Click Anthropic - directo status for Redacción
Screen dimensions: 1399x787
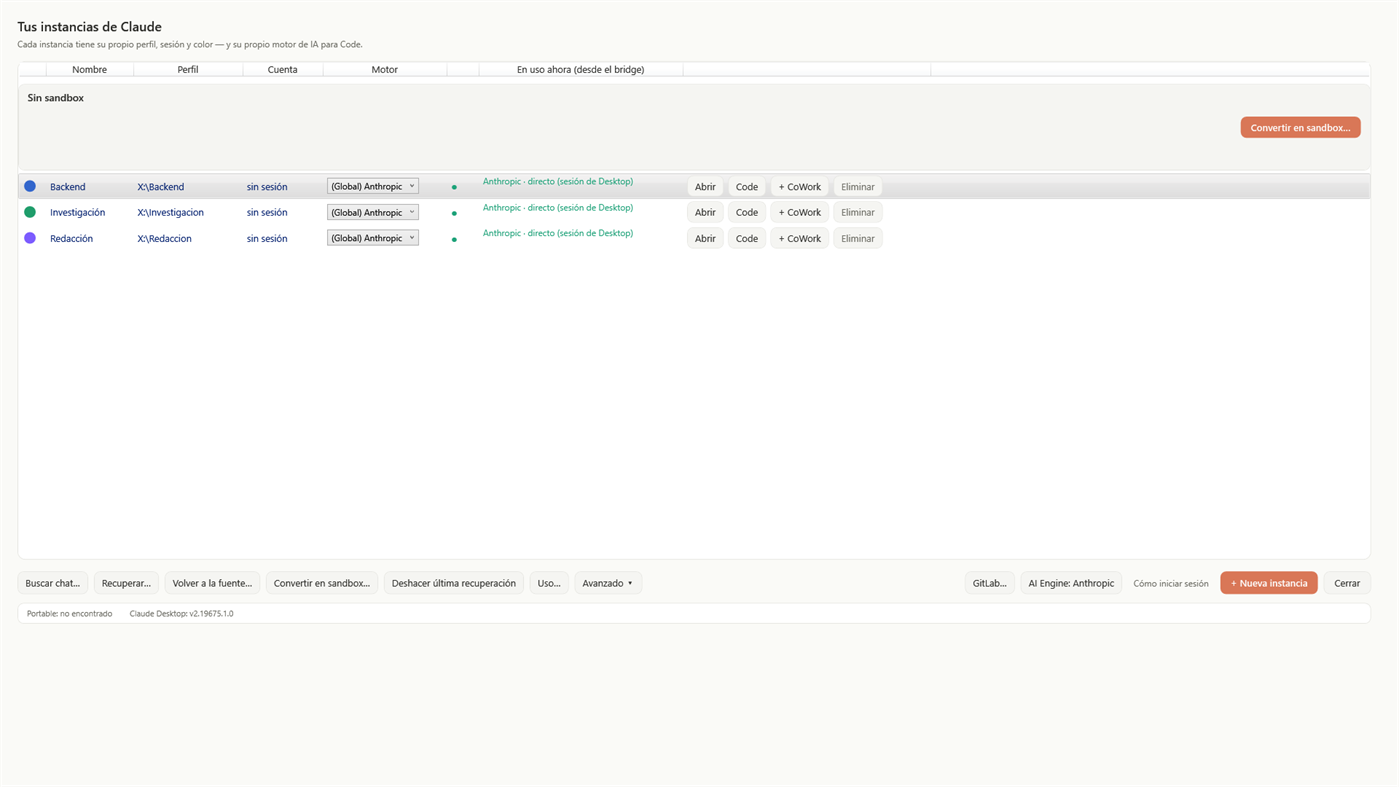558,233
